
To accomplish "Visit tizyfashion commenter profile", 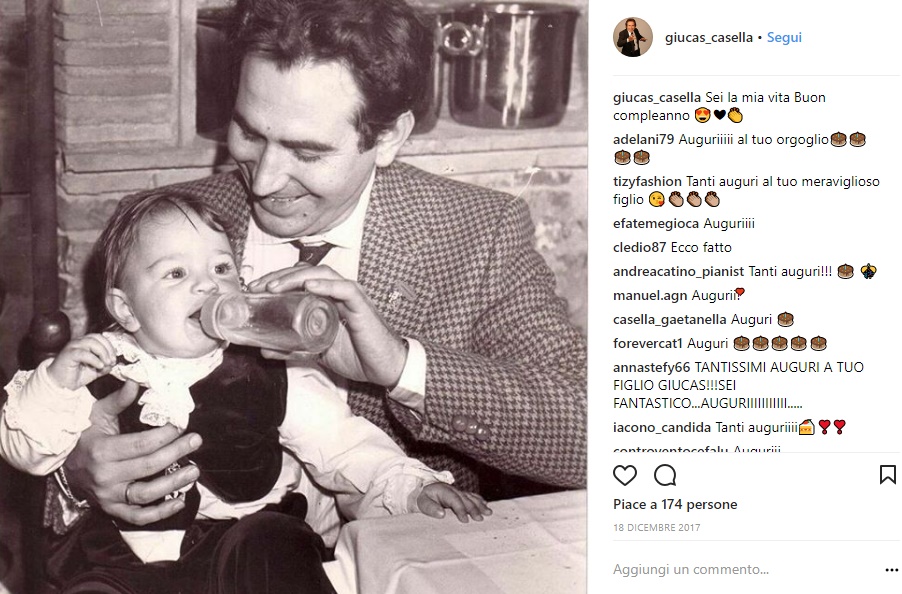I will (647, 182).
